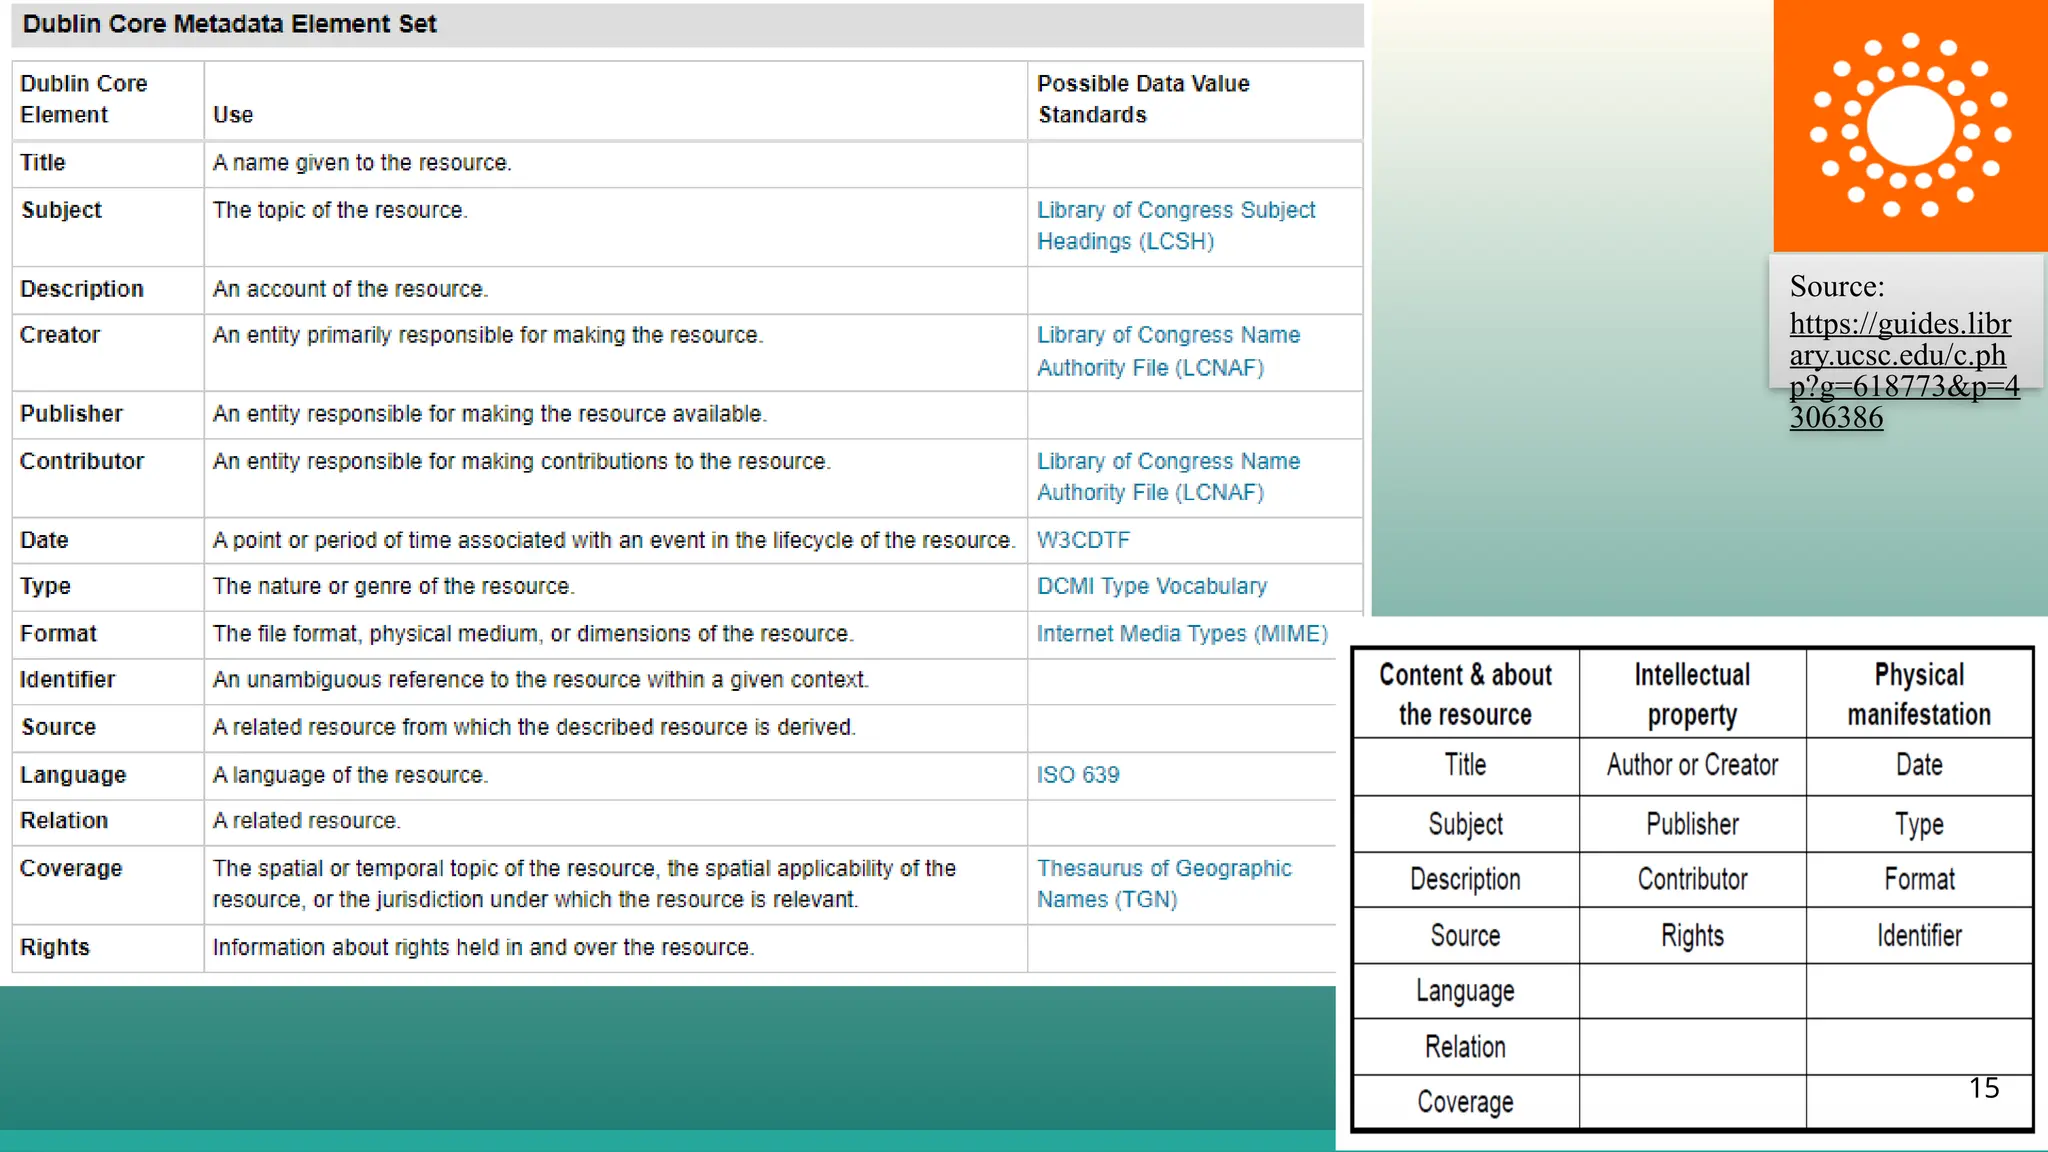Open the DCMI Type Vocabulary link
2048x1152 pixels.
coord(1151,586)
